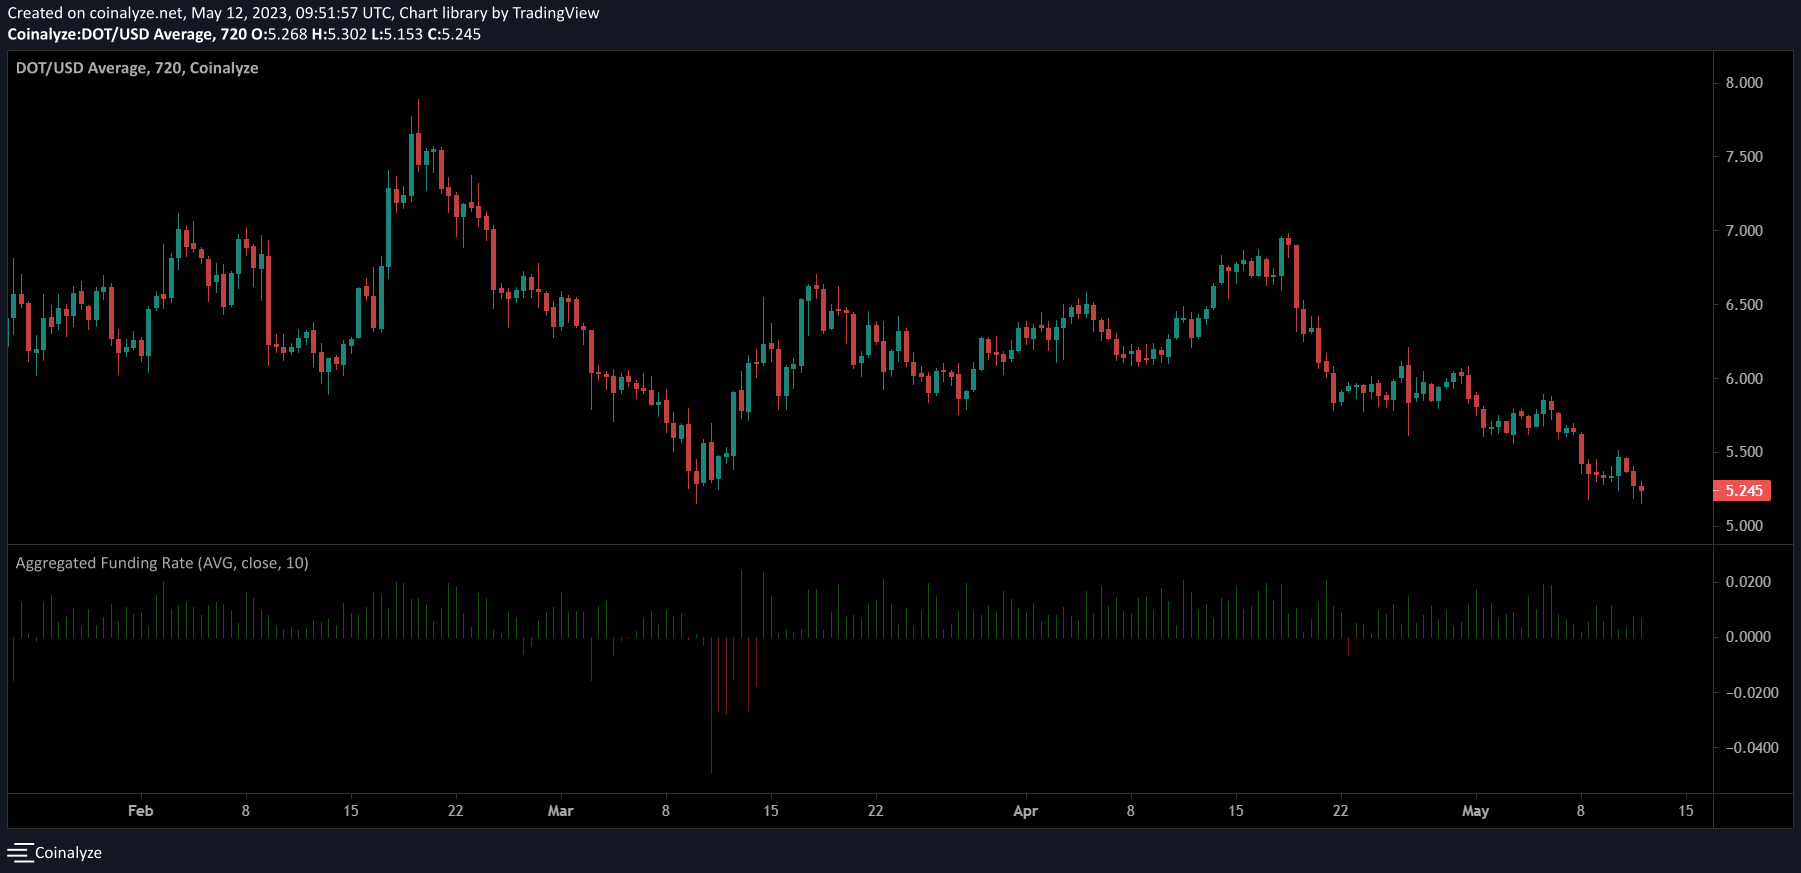Click the Coinalyze hamburger logo icon
This screenshot has height=873, width=1801.
click(20, 853)
